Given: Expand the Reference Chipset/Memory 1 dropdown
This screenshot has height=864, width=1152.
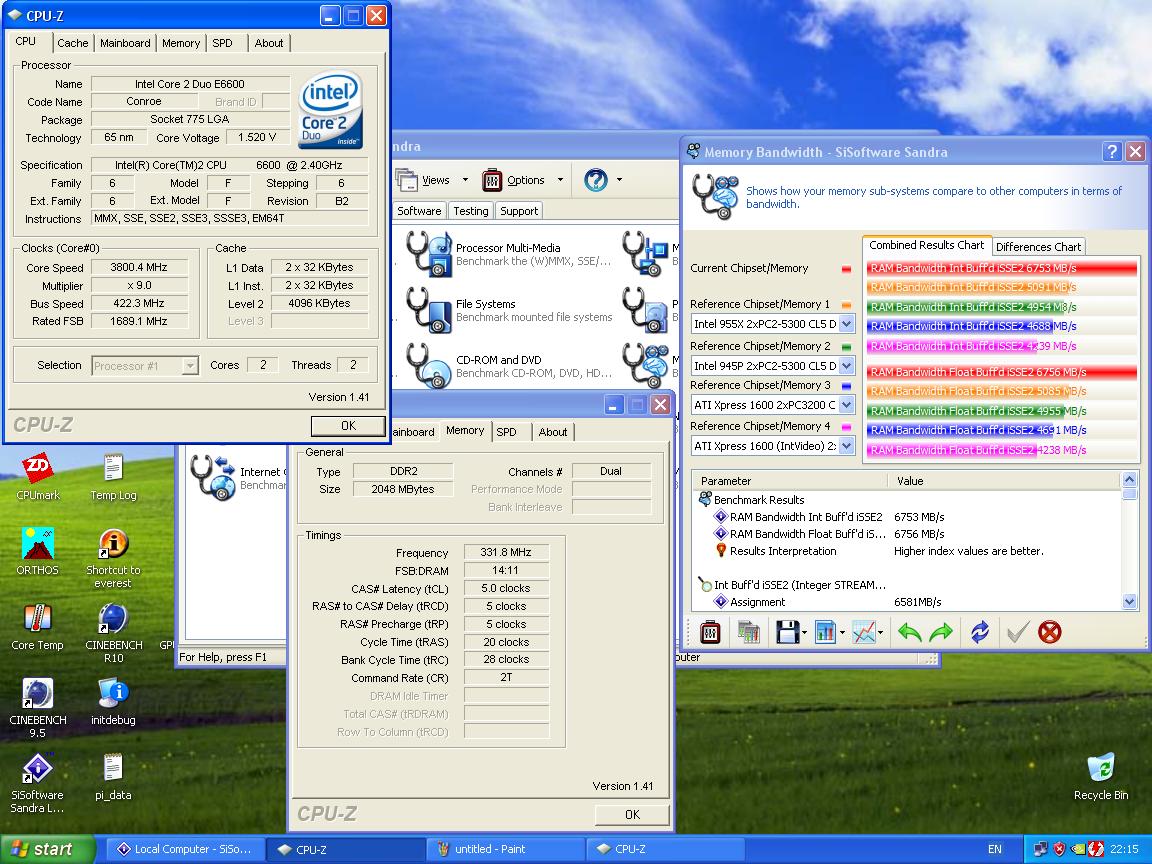Looking at the screenshot, I should [846, 324].
